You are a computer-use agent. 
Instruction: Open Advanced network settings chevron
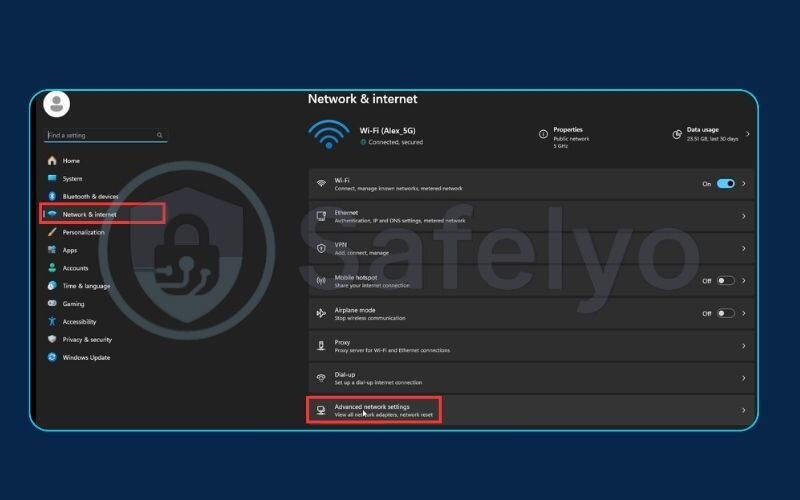743,410
